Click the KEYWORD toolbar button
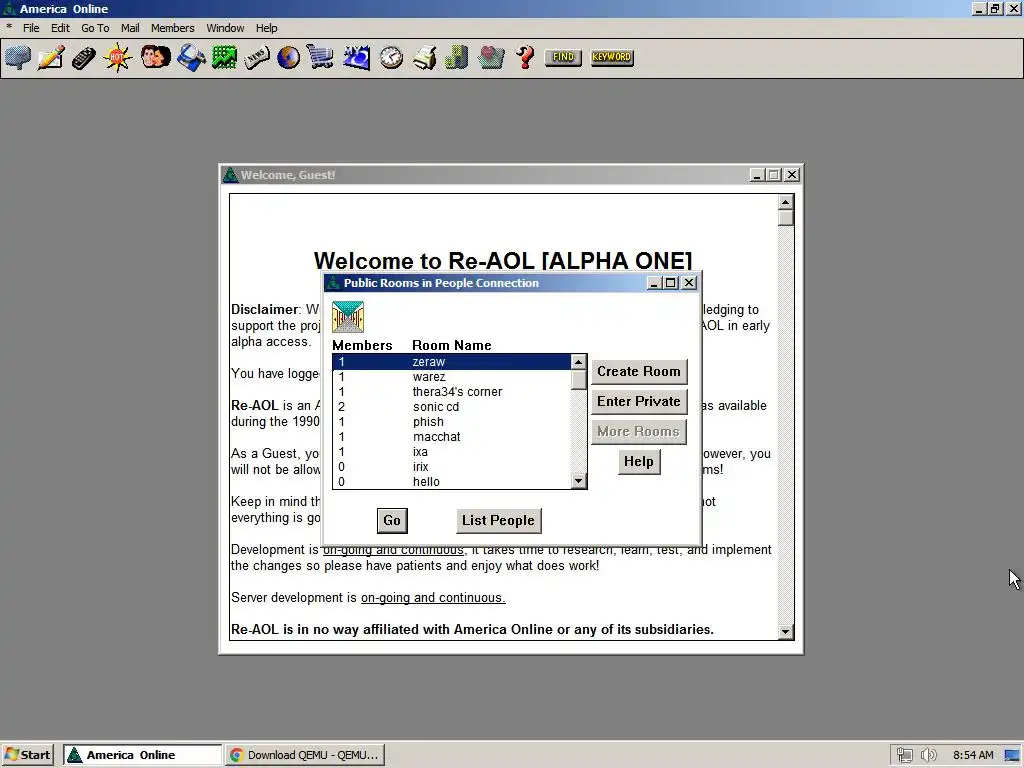 [612, 57]
